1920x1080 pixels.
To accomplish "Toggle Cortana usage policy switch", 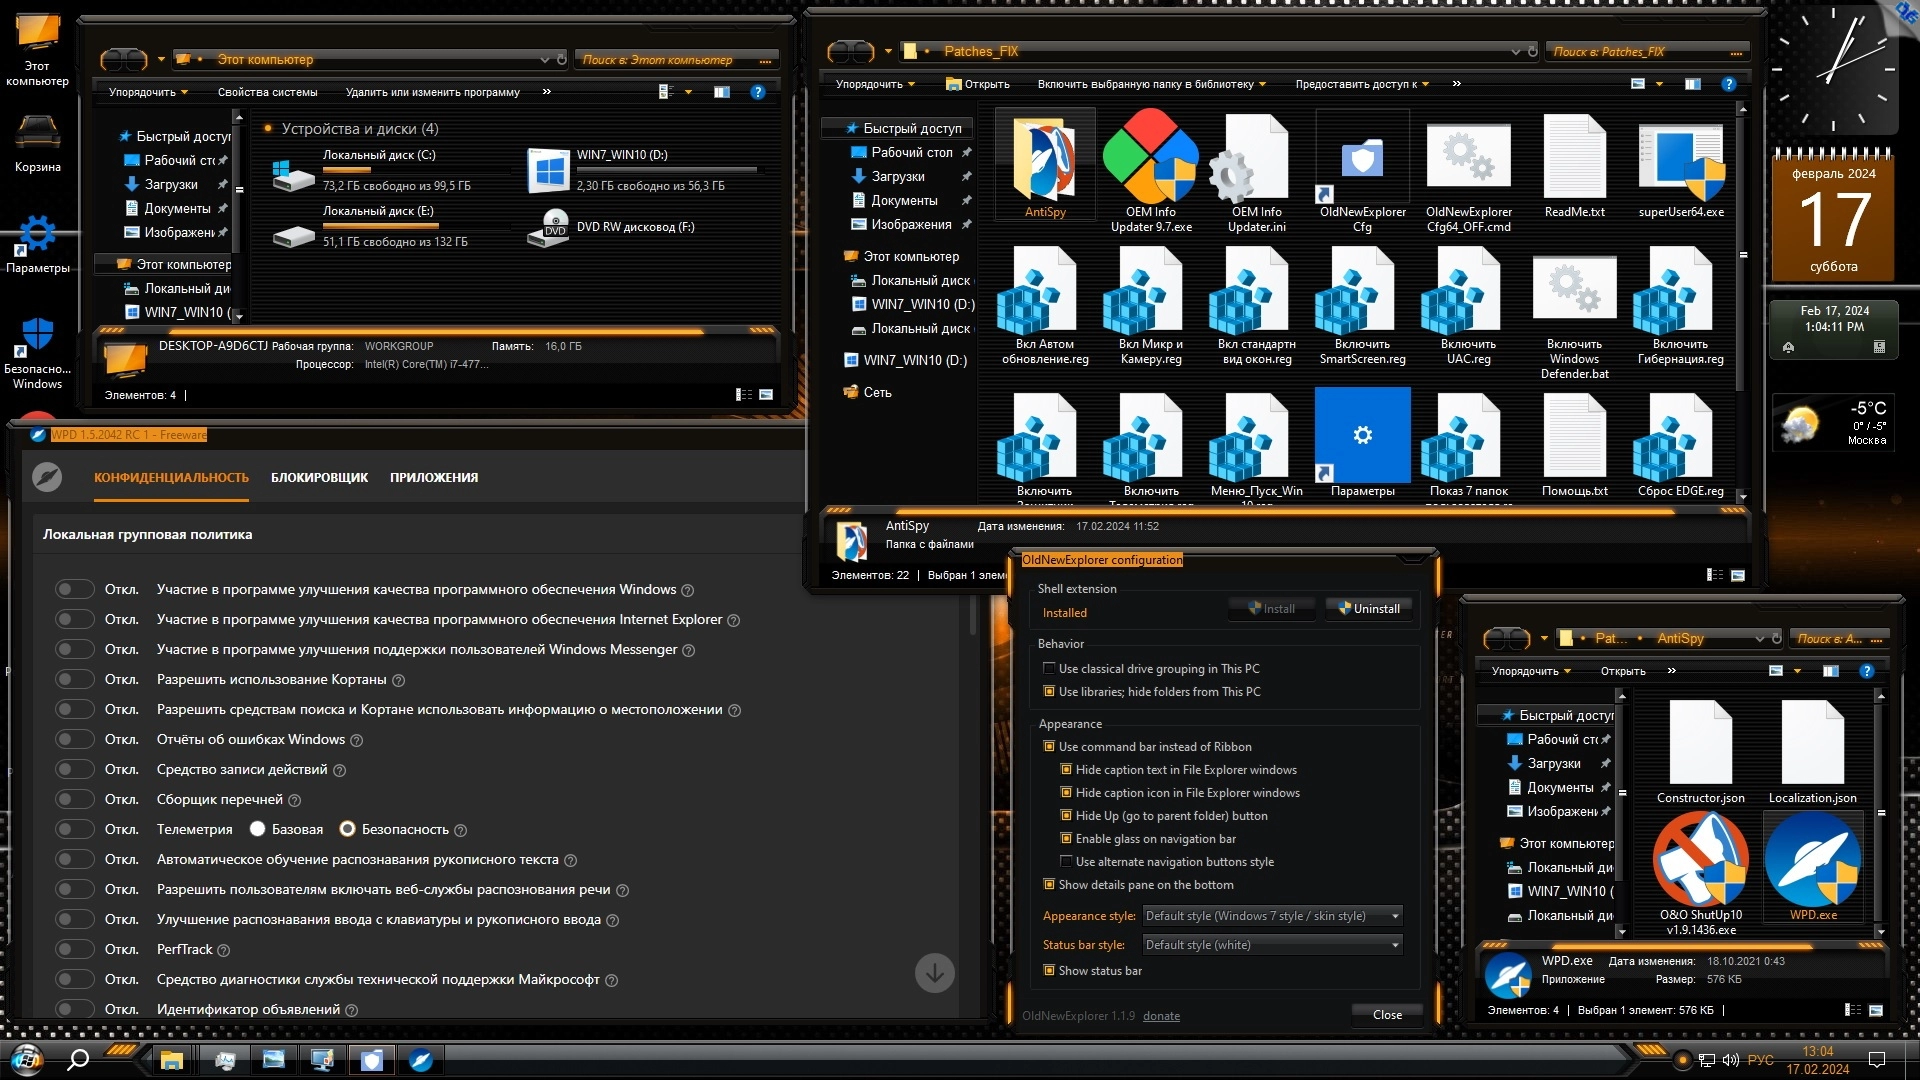I will 74,680.
